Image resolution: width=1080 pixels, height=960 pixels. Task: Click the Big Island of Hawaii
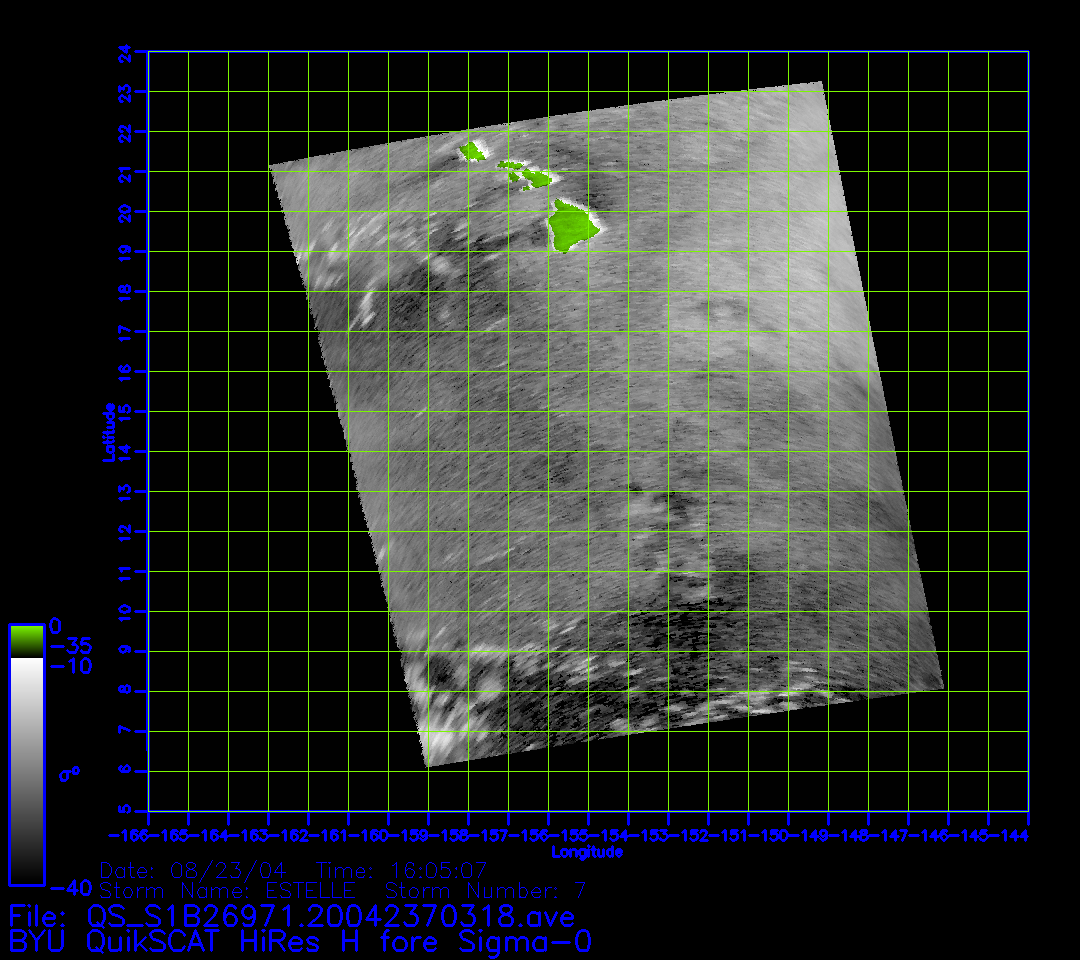pyautogui.click(x=570, y=225)
